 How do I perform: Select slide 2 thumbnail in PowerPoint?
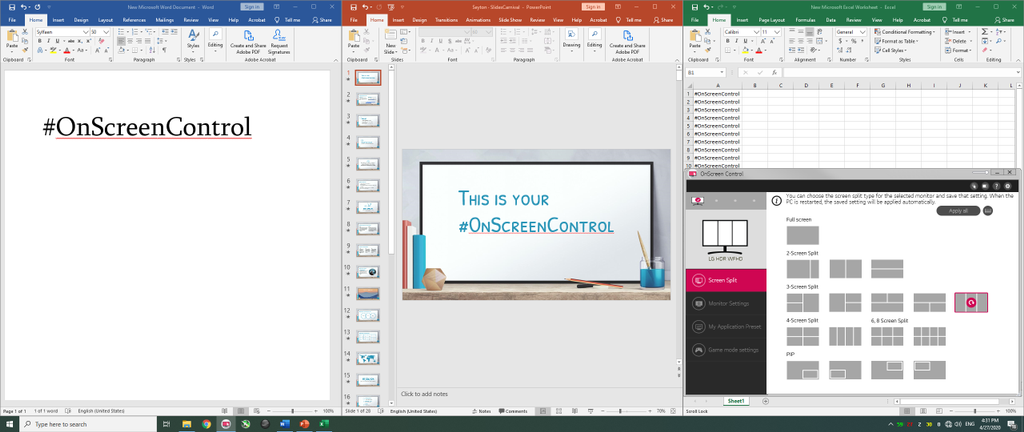[368, 99]
